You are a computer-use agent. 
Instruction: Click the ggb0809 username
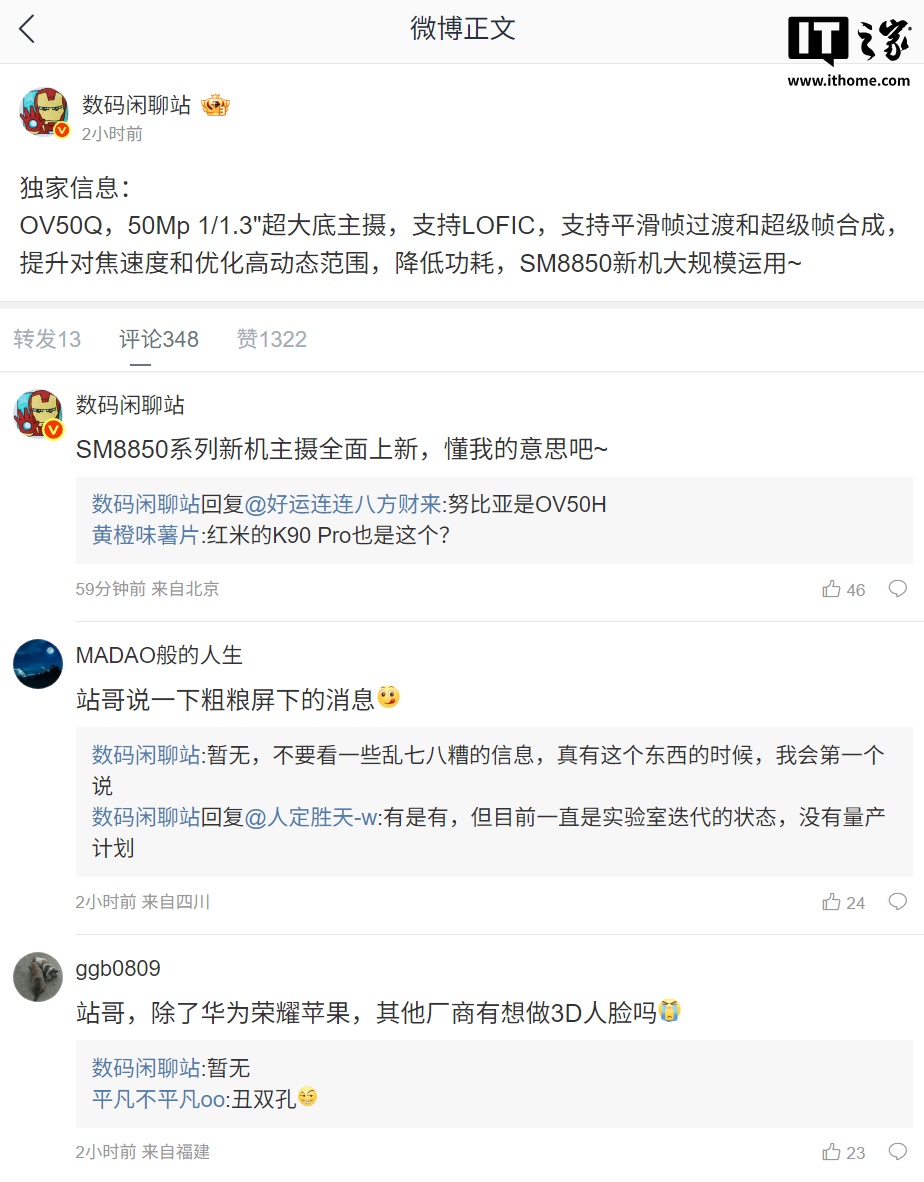[x=118, y=968]
